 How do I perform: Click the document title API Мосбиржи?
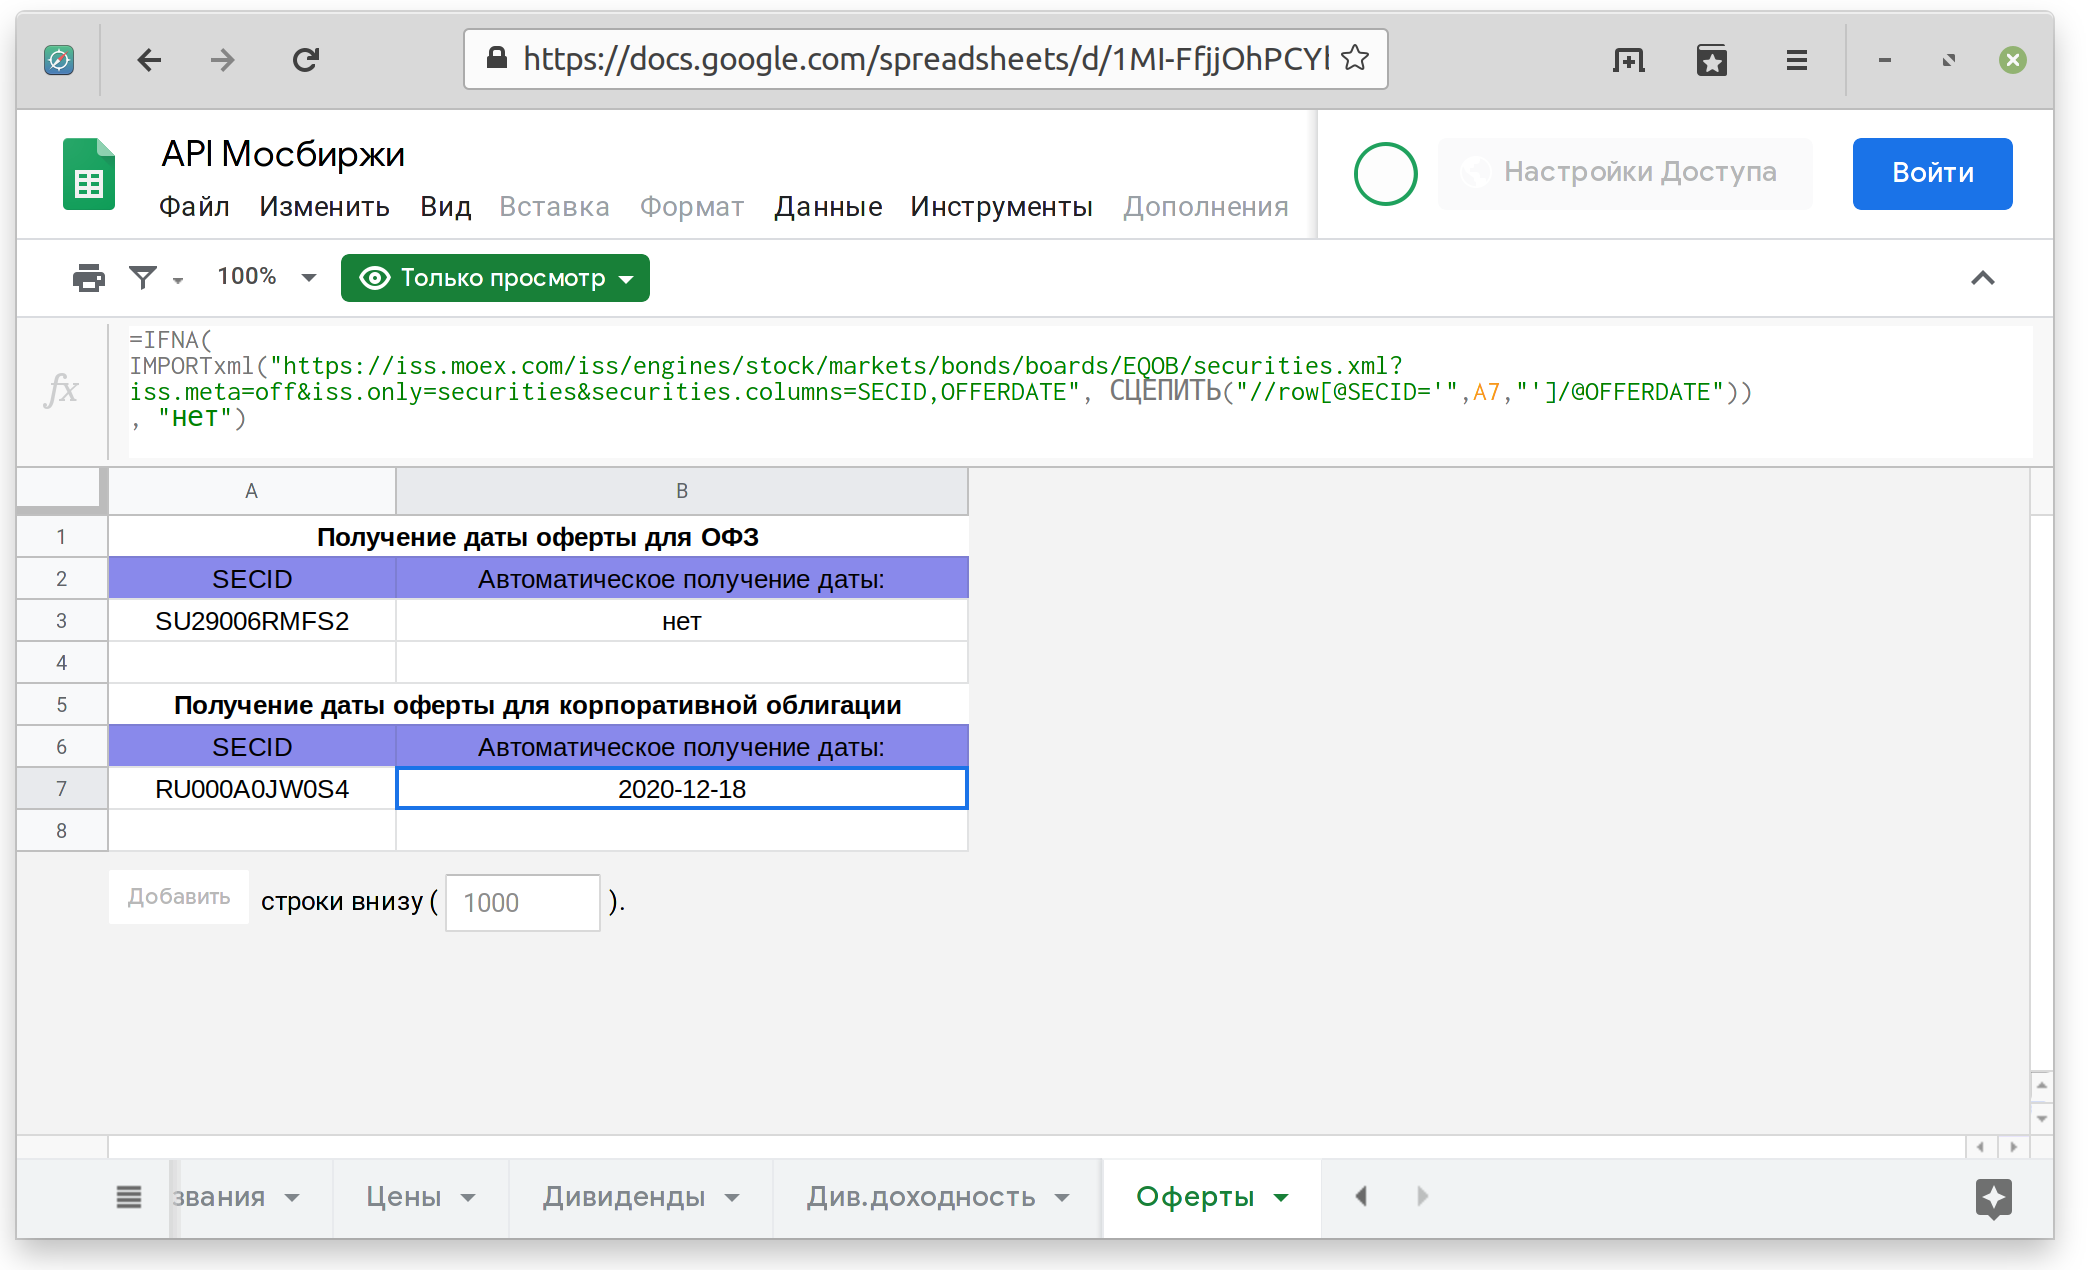tap(283, 154)
